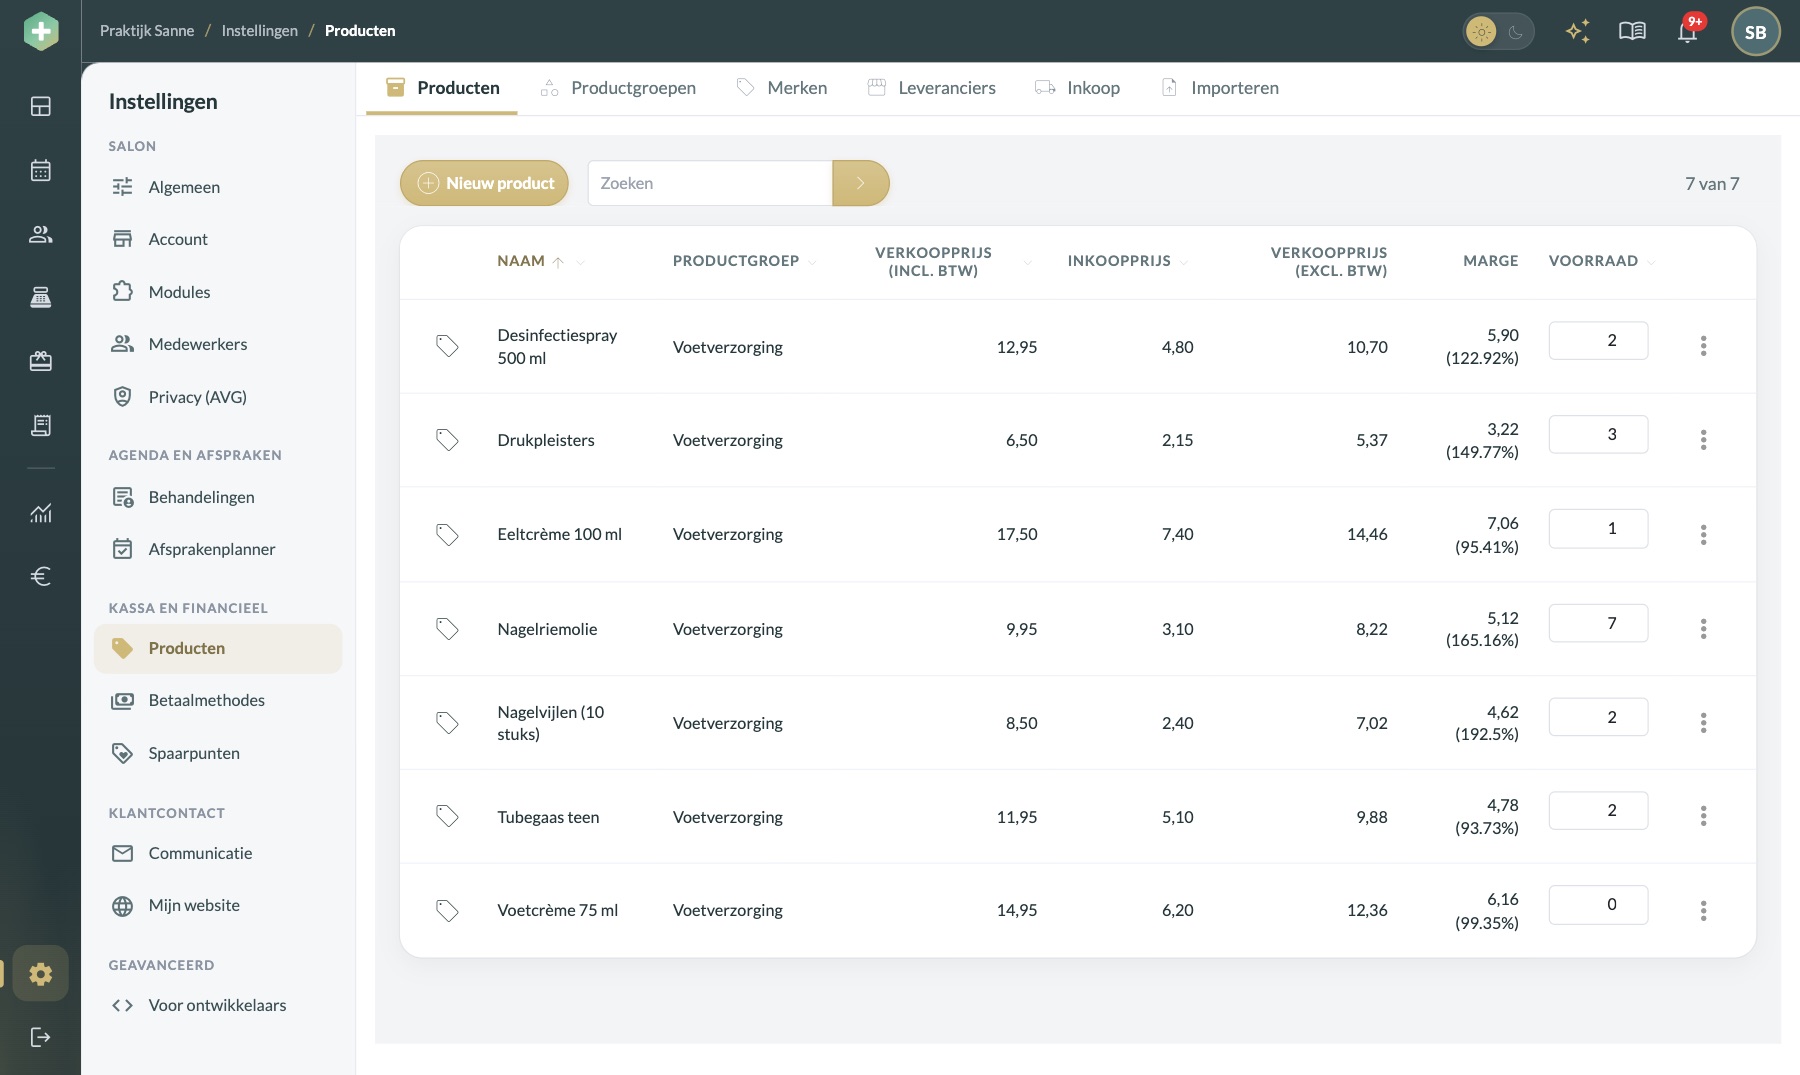Open Verkoopprijs (incl. BTW) column chevron

click(x=1027, y=262)
